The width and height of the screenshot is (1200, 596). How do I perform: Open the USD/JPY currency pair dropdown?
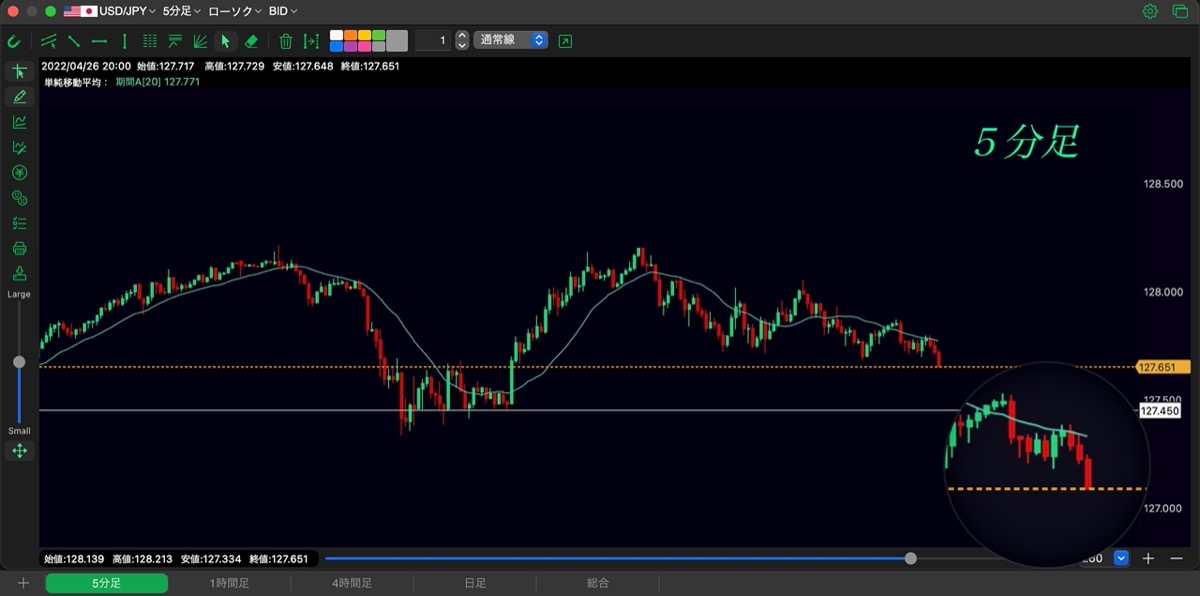110,11
